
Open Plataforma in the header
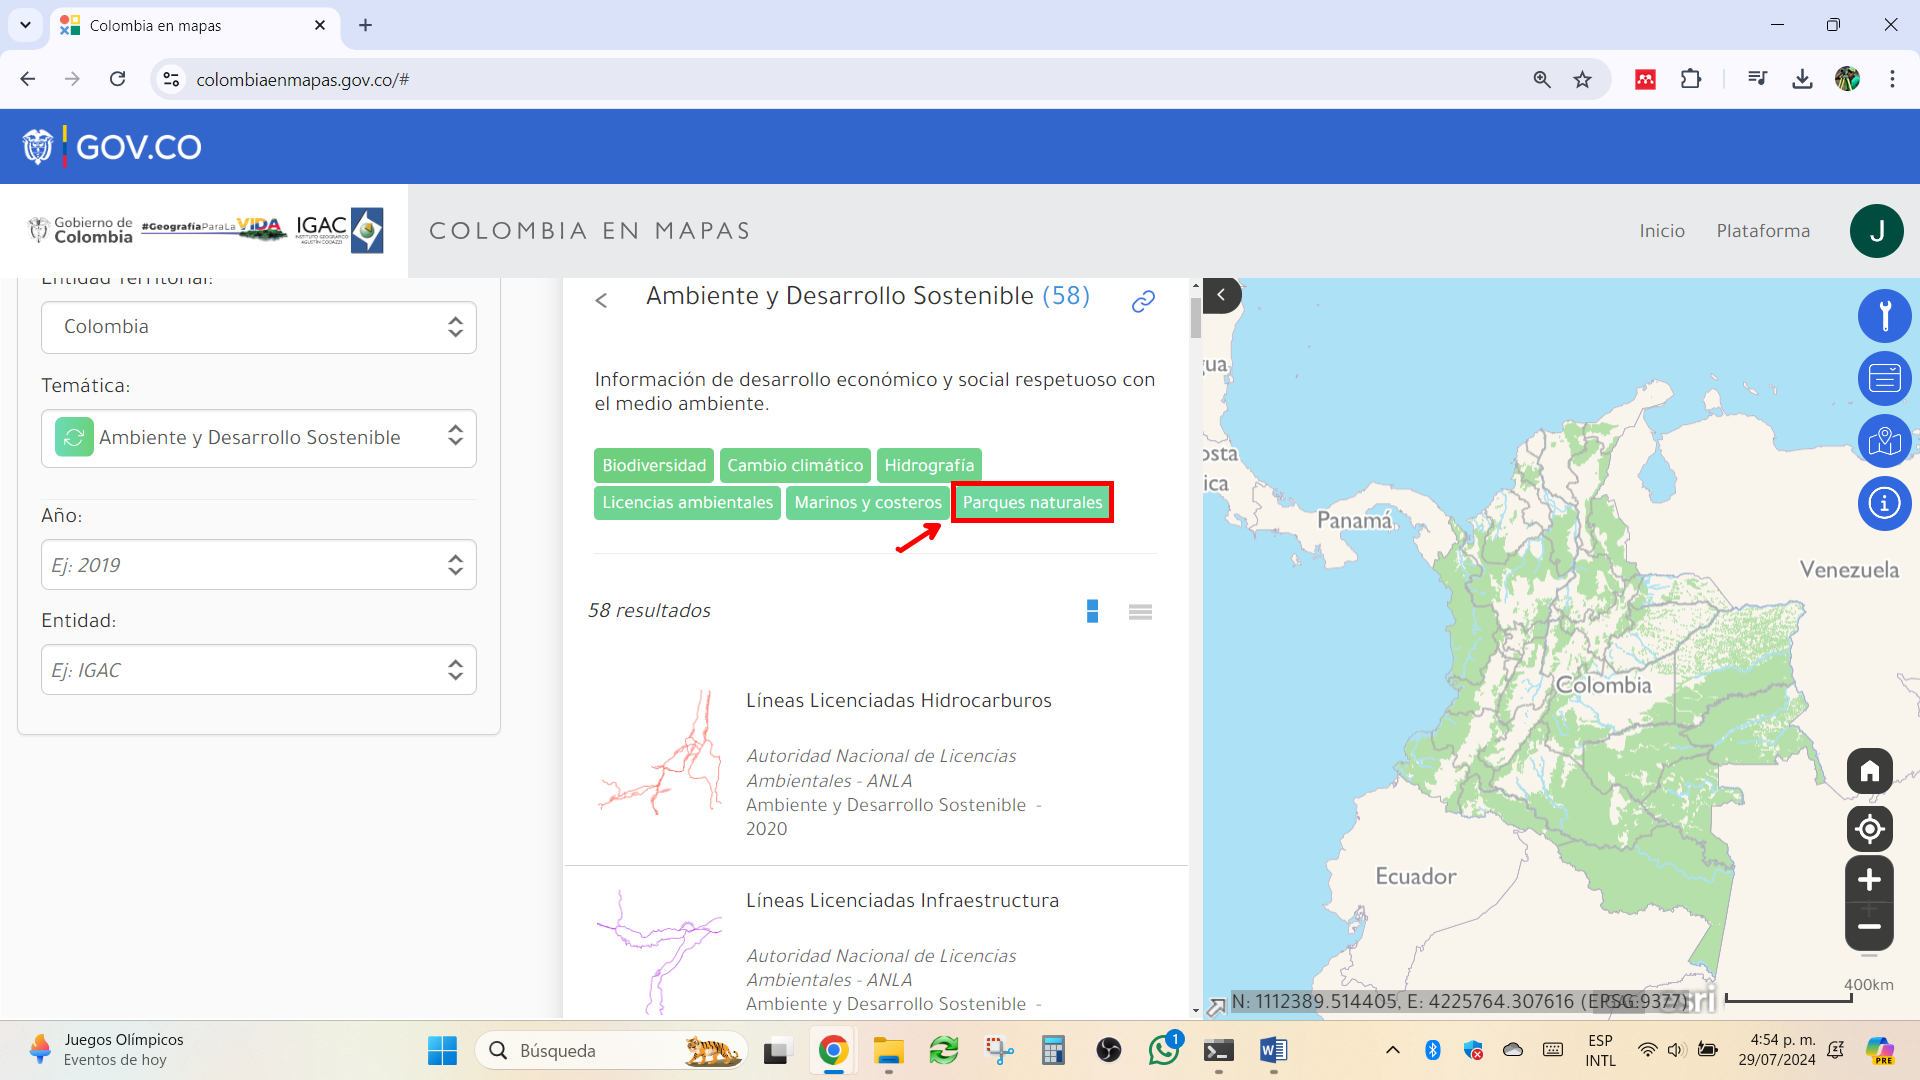click(x=1763, y=231)
